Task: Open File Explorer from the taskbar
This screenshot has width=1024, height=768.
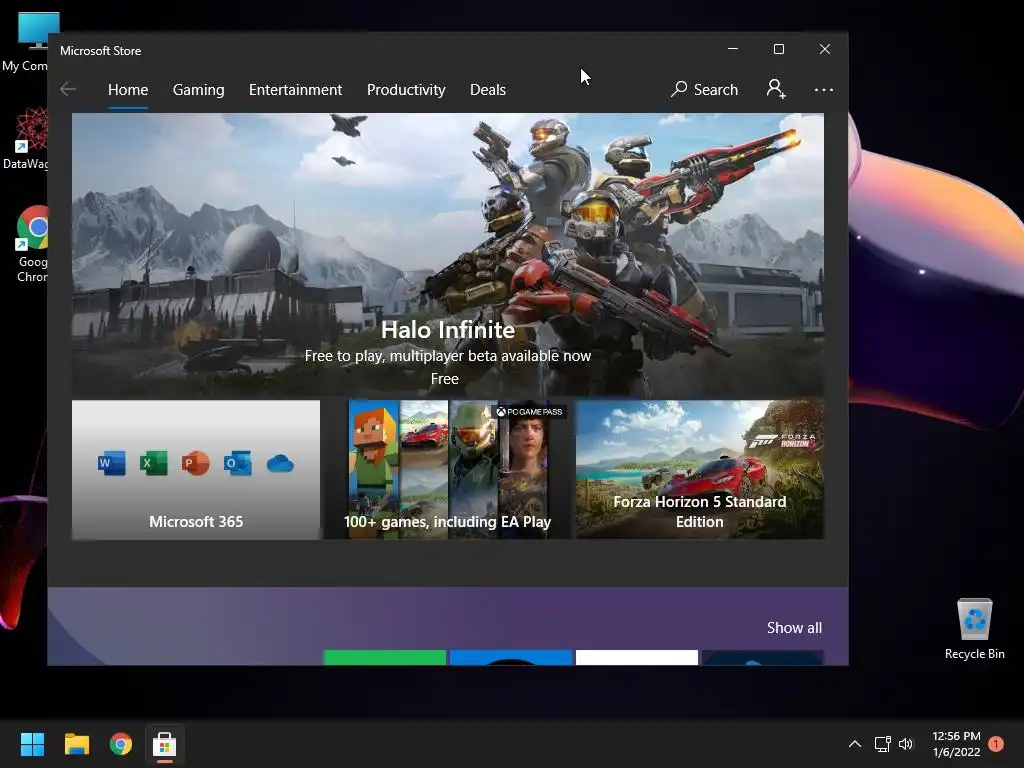Action: click(76, 744)
